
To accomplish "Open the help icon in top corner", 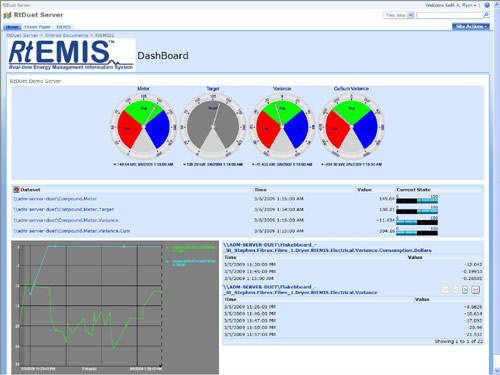I will coord(487,5).
